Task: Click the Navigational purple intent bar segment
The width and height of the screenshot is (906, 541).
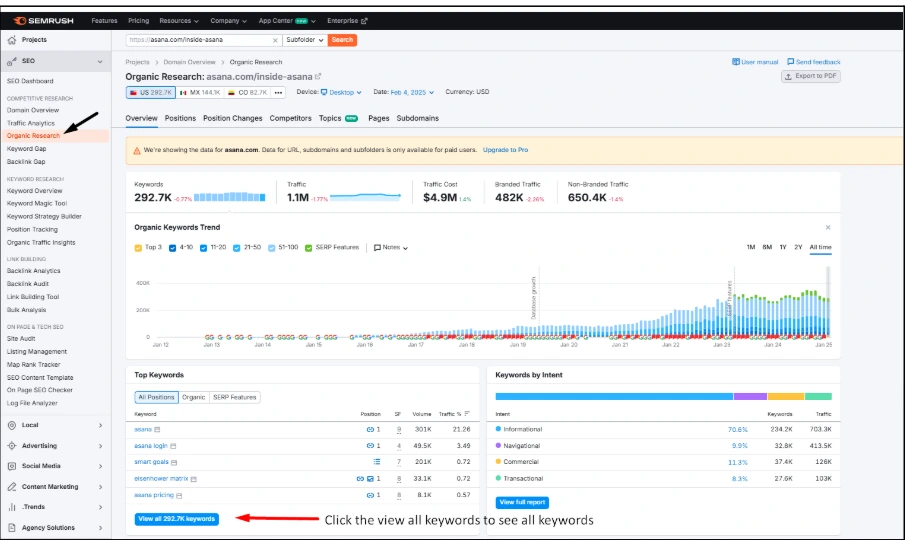Action: (750, 397)
